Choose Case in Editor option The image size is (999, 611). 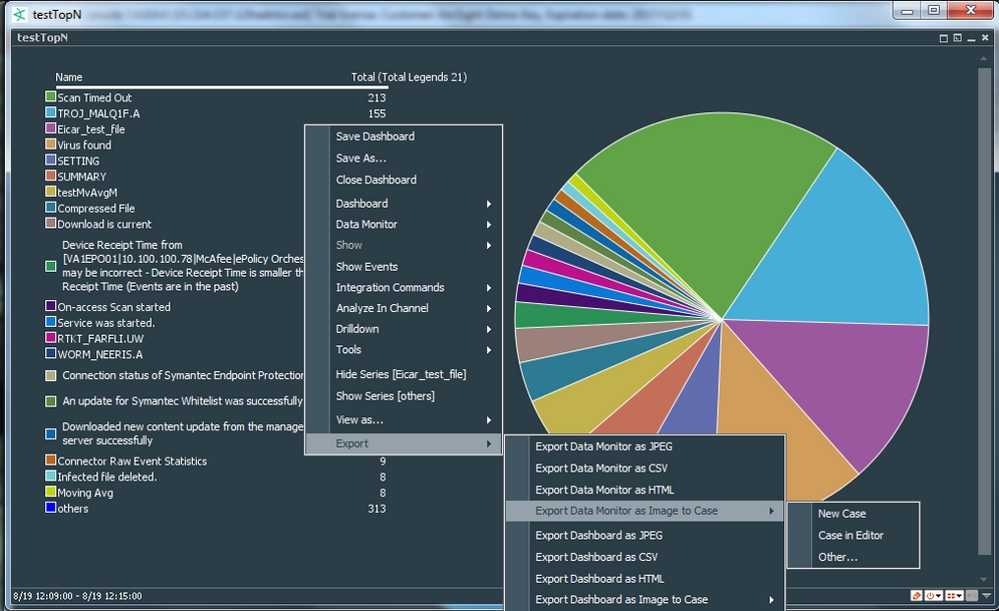(x=854, y=535)
